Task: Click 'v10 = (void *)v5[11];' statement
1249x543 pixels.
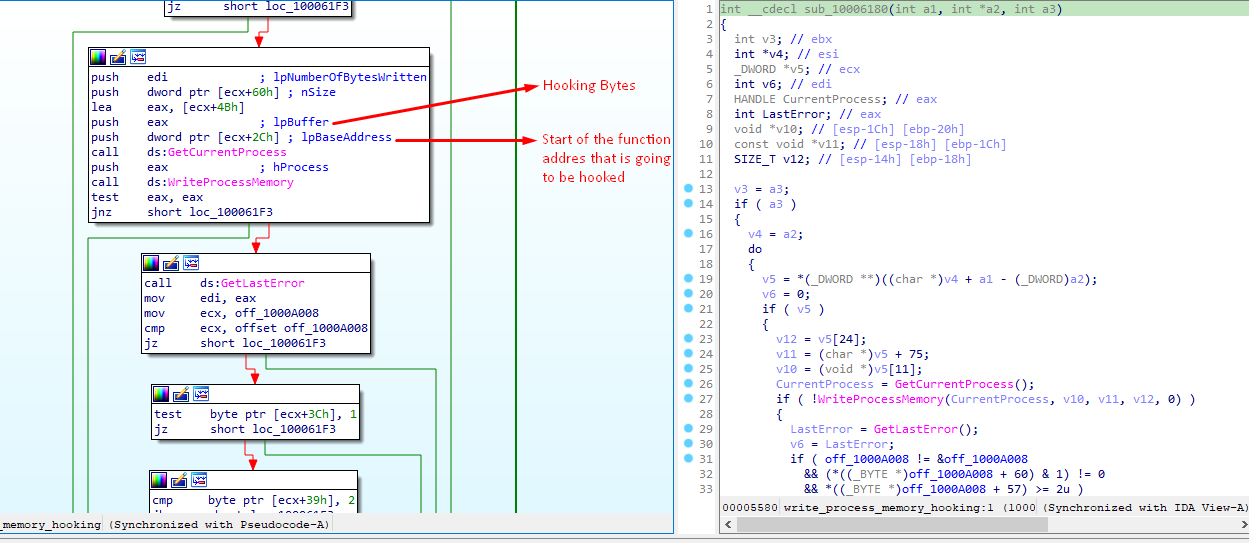Action: click(x=850, y=369)
